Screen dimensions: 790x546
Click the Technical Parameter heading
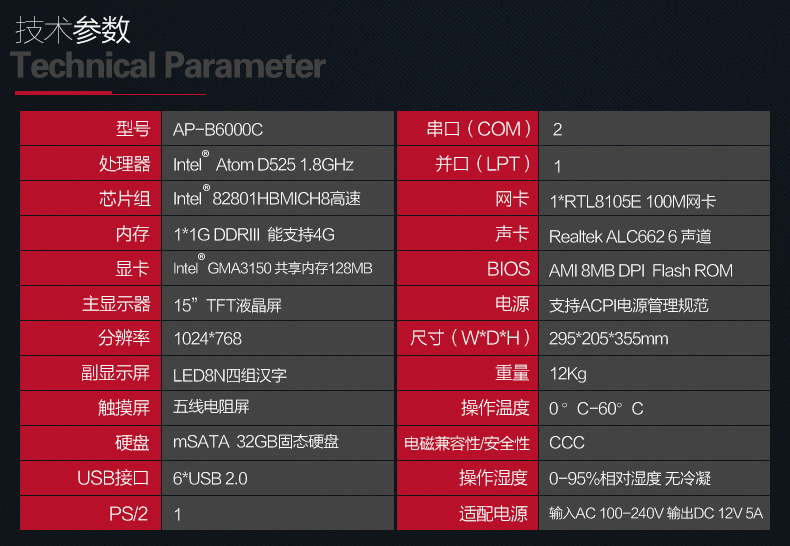click(168, 65)
